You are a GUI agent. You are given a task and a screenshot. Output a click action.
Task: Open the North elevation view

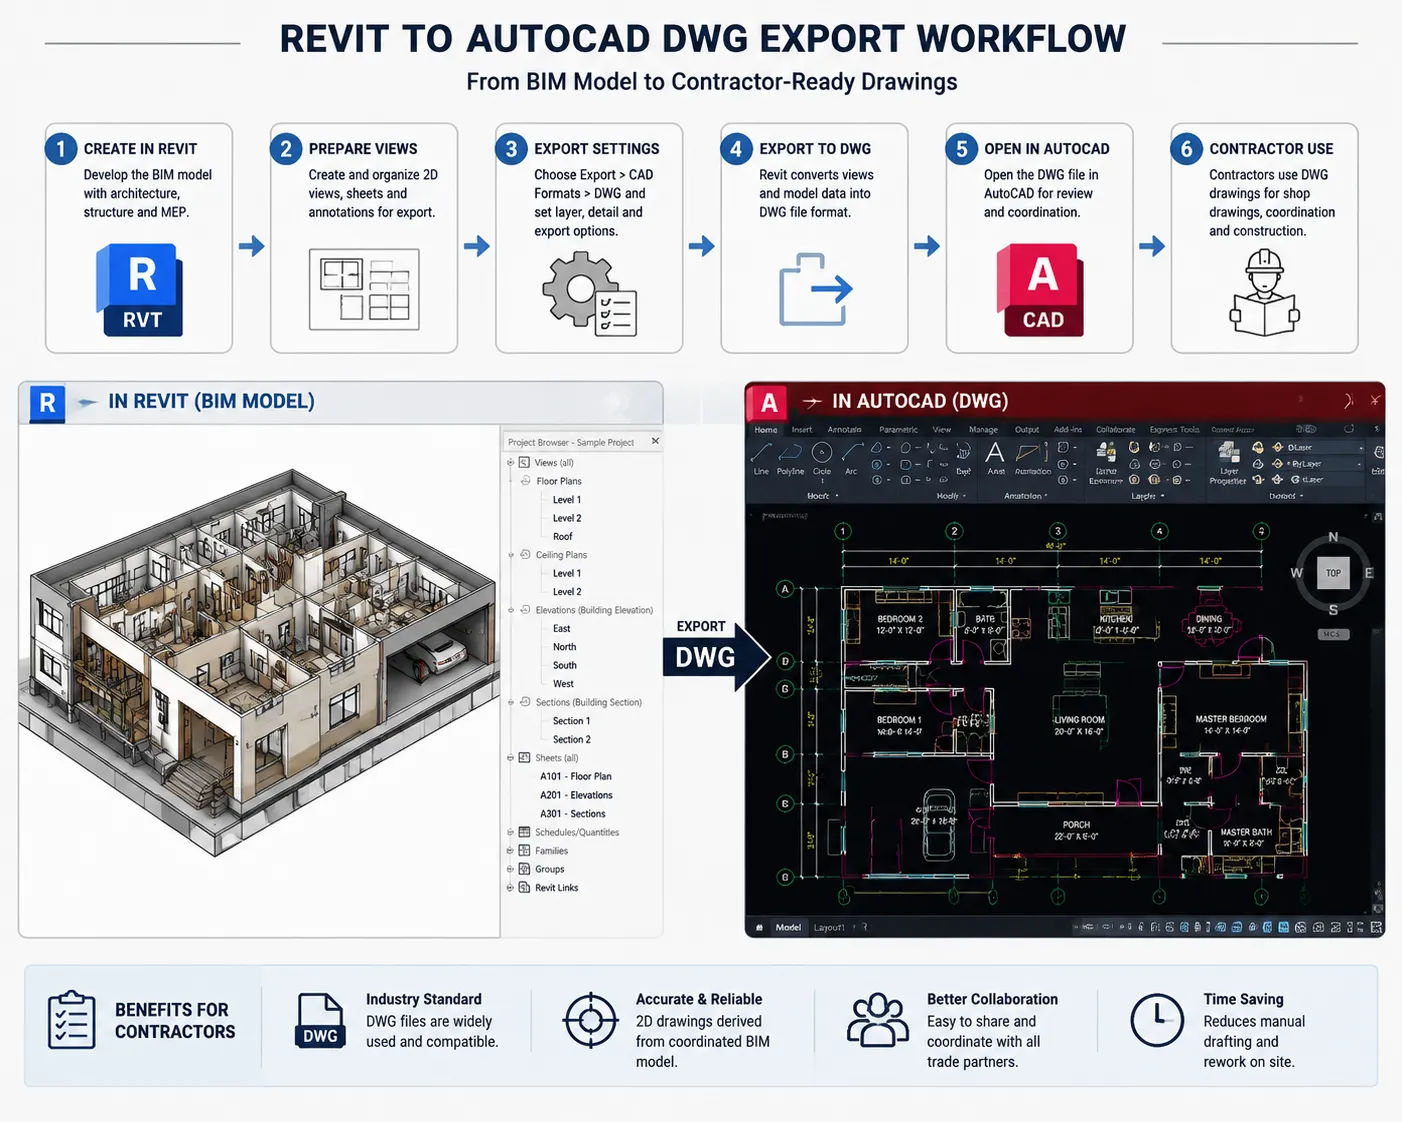565,647
